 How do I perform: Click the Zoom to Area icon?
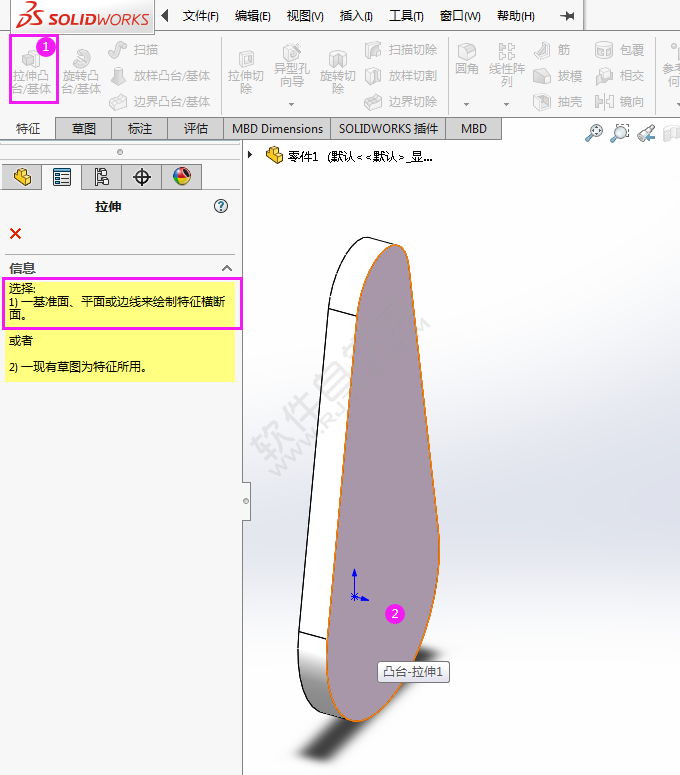click(x=620, y=133)
